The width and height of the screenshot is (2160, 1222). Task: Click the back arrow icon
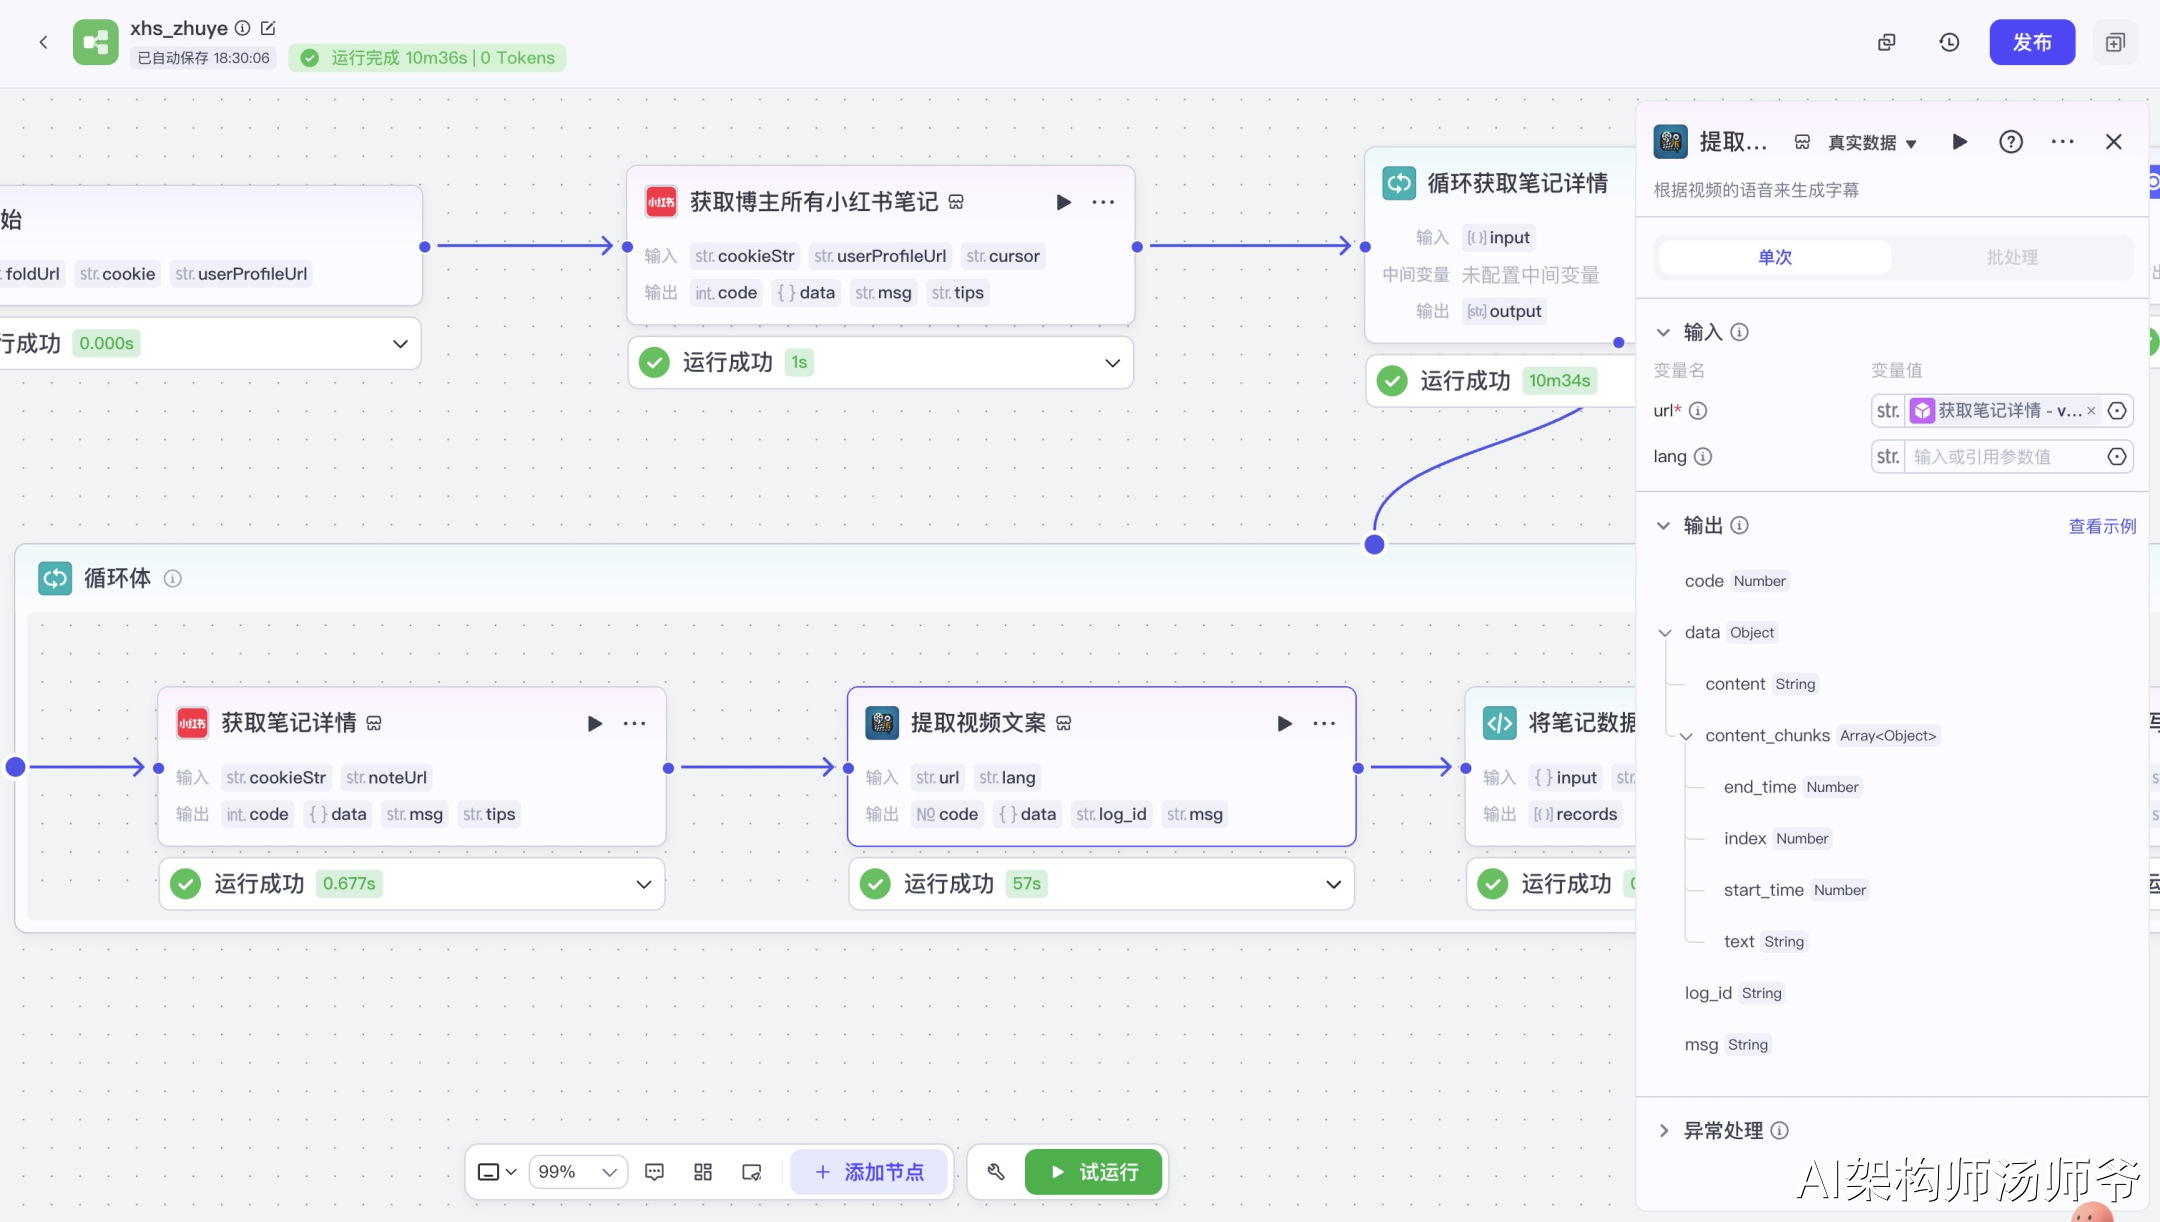point(43,42)
